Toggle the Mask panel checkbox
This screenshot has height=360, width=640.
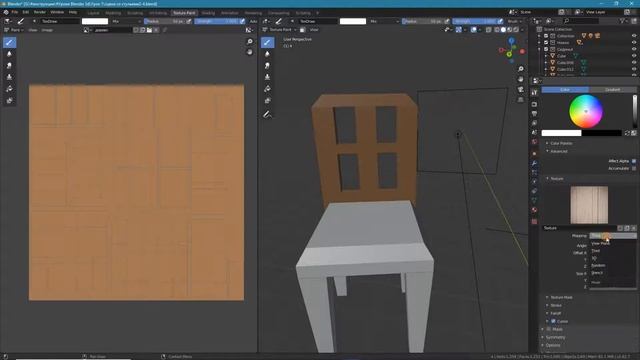549,329
